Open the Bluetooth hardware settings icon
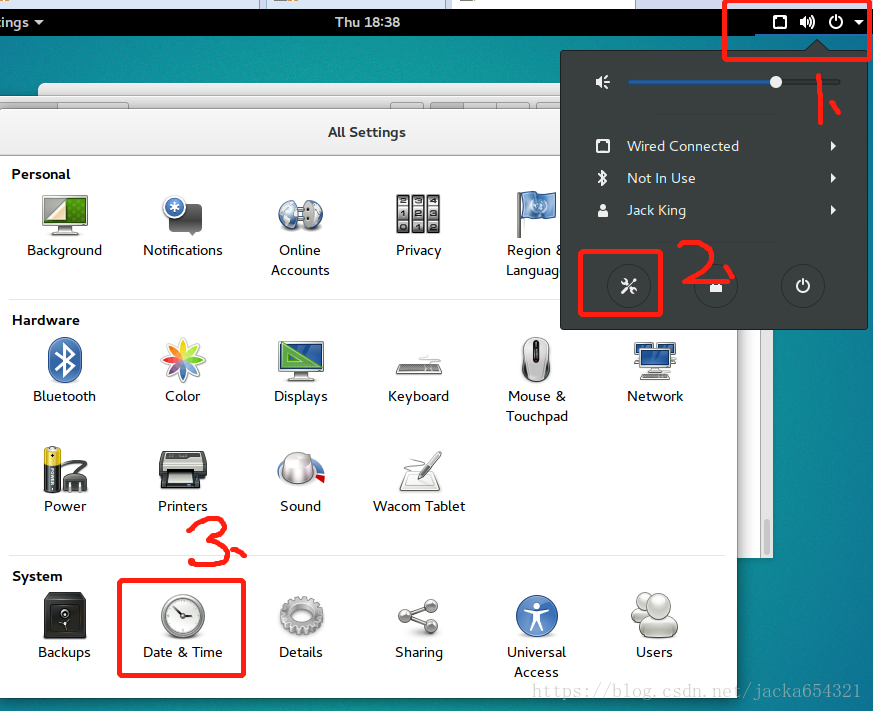Viewport: 873px width, 711px height. (65, 370)
